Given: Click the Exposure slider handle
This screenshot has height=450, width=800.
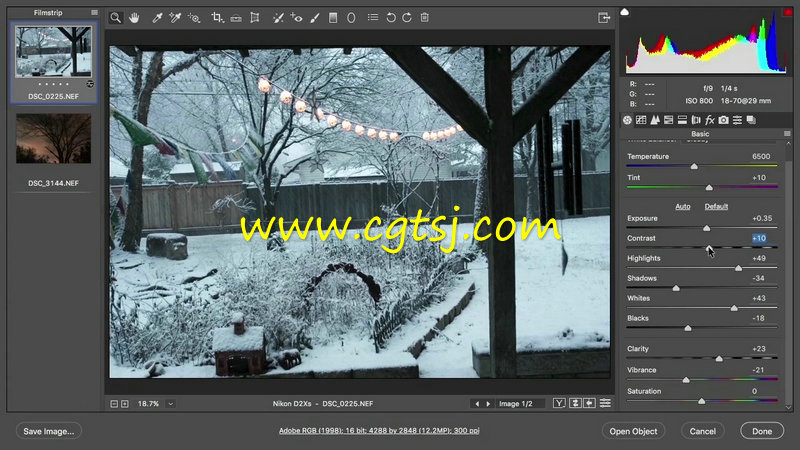Looking at the screenshot, I should [x=707, y=228].
